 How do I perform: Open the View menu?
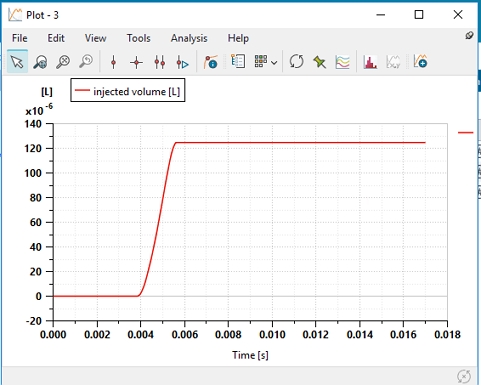click(95, 38)
